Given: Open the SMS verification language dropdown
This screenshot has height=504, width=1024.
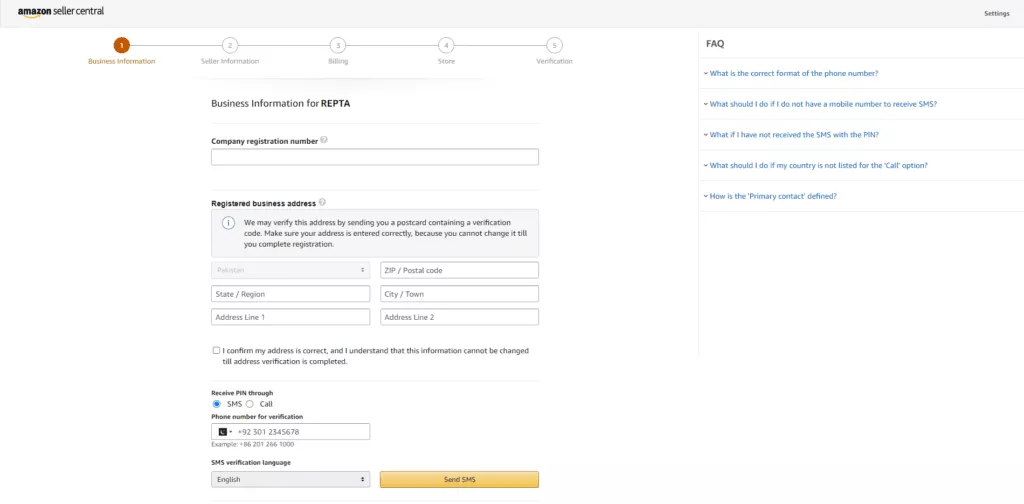Looking at the screenshot, I should click(291, 479).
